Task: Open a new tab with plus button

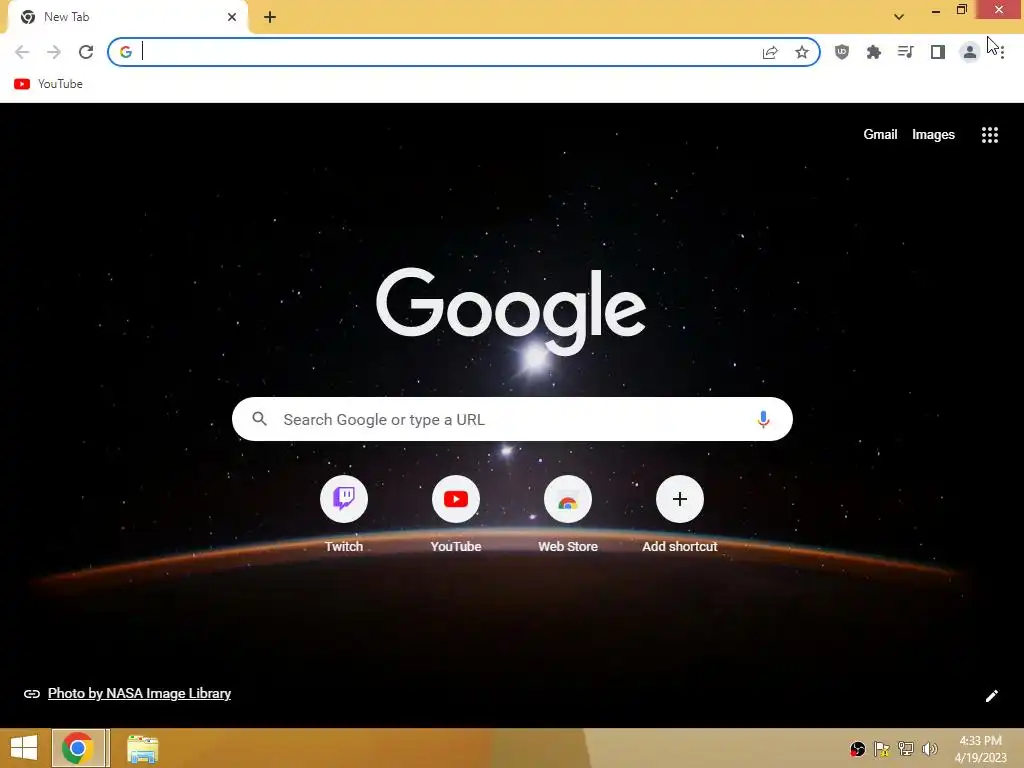Action: click(270, 17)
